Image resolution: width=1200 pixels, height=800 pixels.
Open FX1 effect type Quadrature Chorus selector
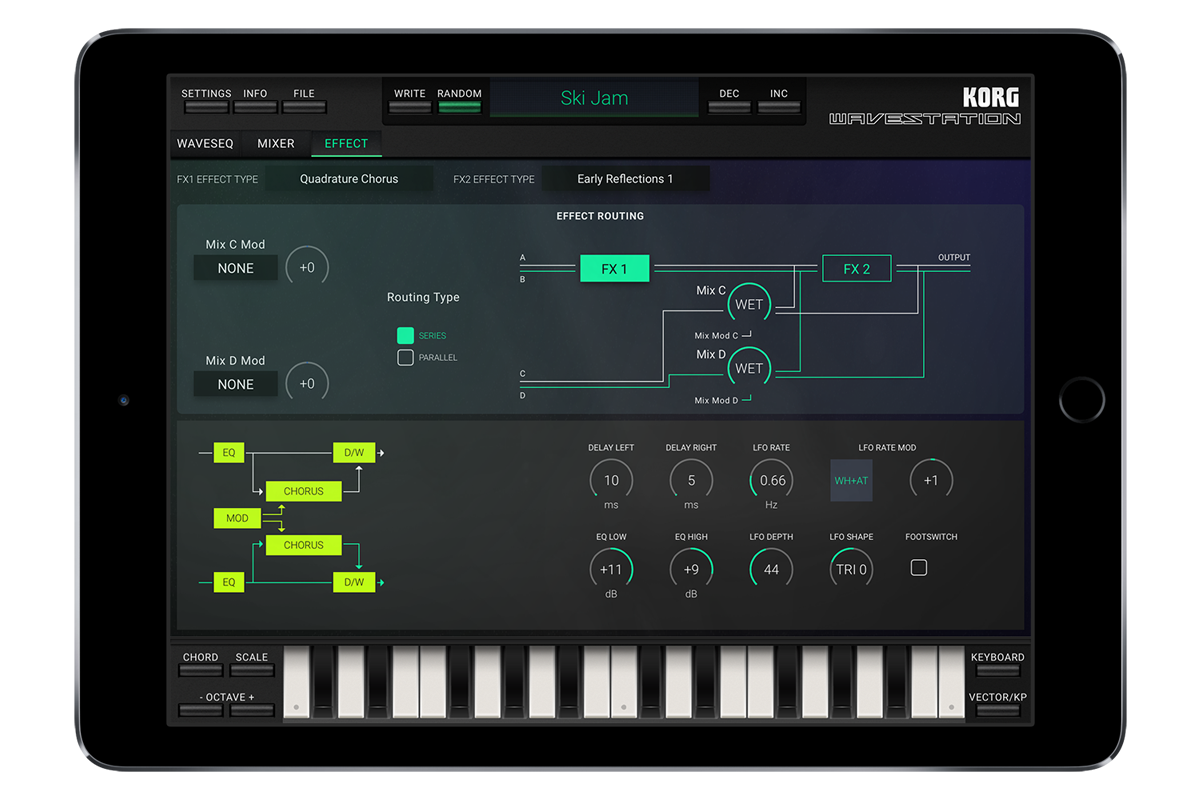tap(349, 179)
